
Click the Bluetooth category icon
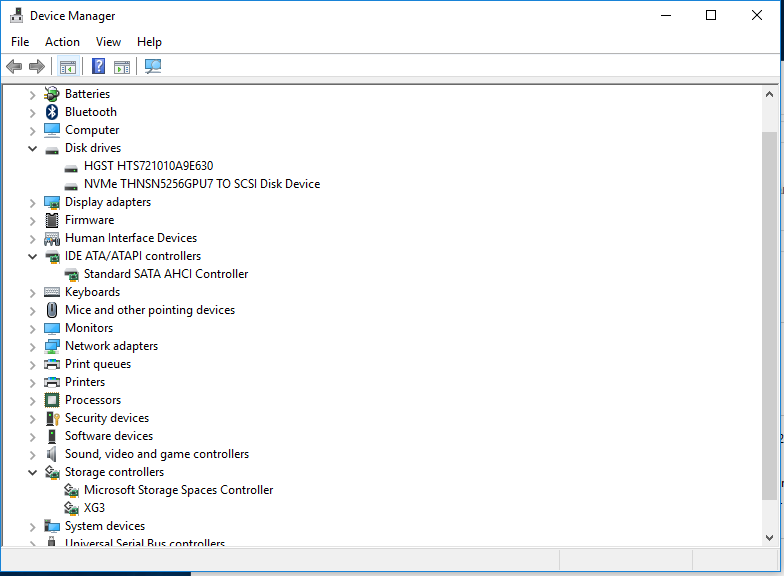[x=52, y=112]
